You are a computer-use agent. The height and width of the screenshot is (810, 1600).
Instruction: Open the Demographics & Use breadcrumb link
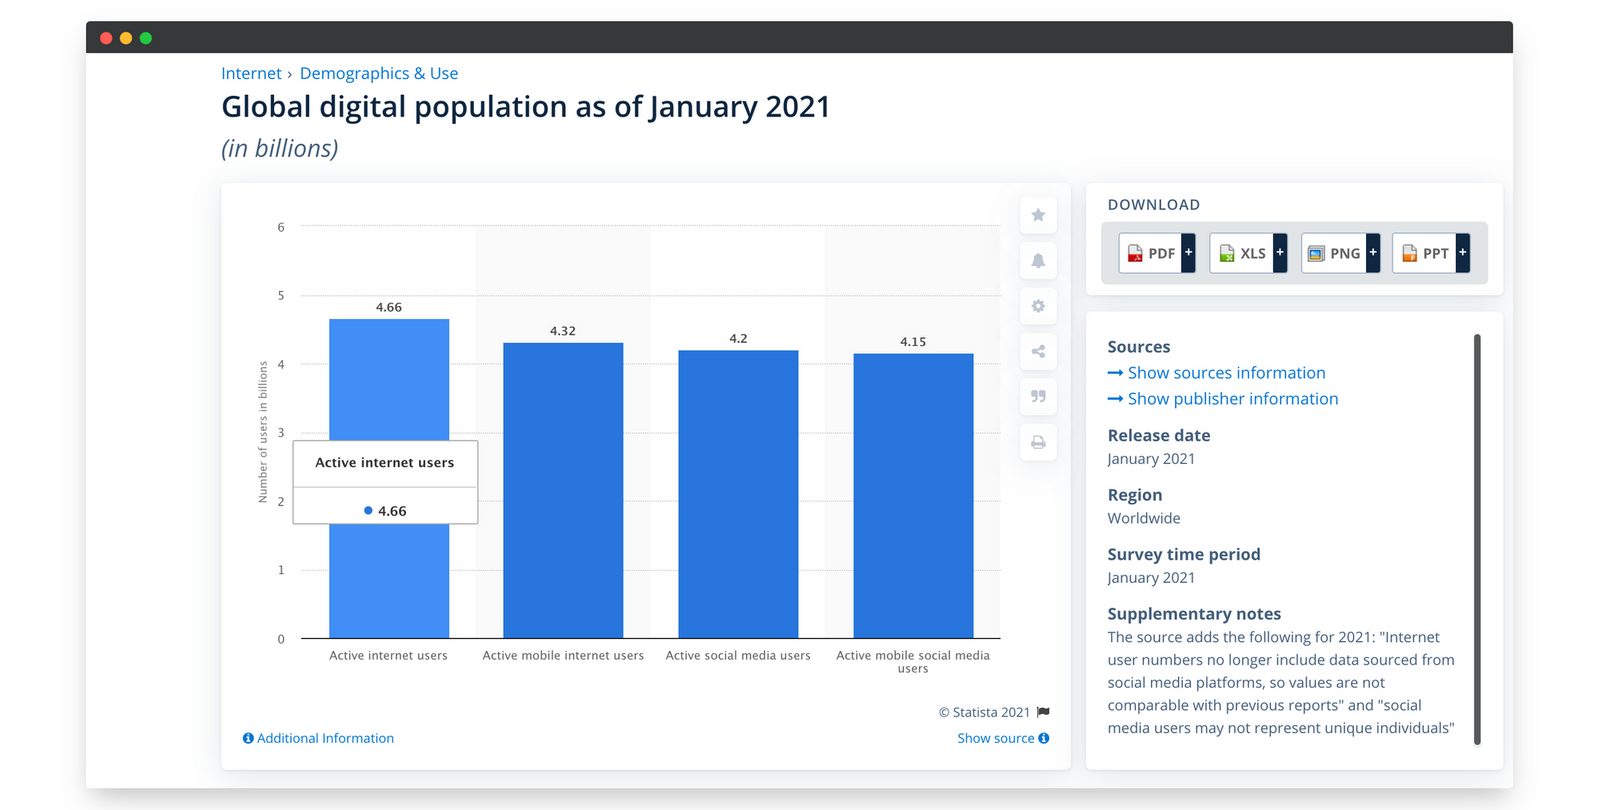pyautogui.click(x=379, y=73)
